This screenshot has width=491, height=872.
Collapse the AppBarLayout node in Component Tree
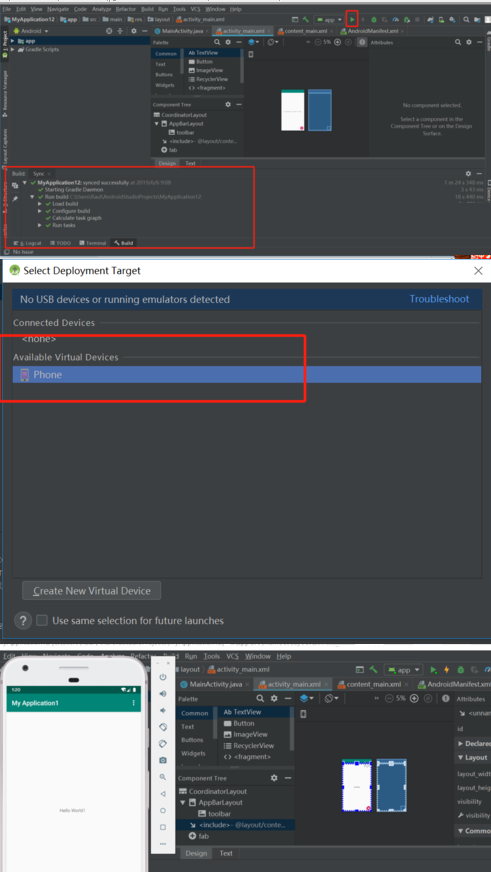[183, 802]
